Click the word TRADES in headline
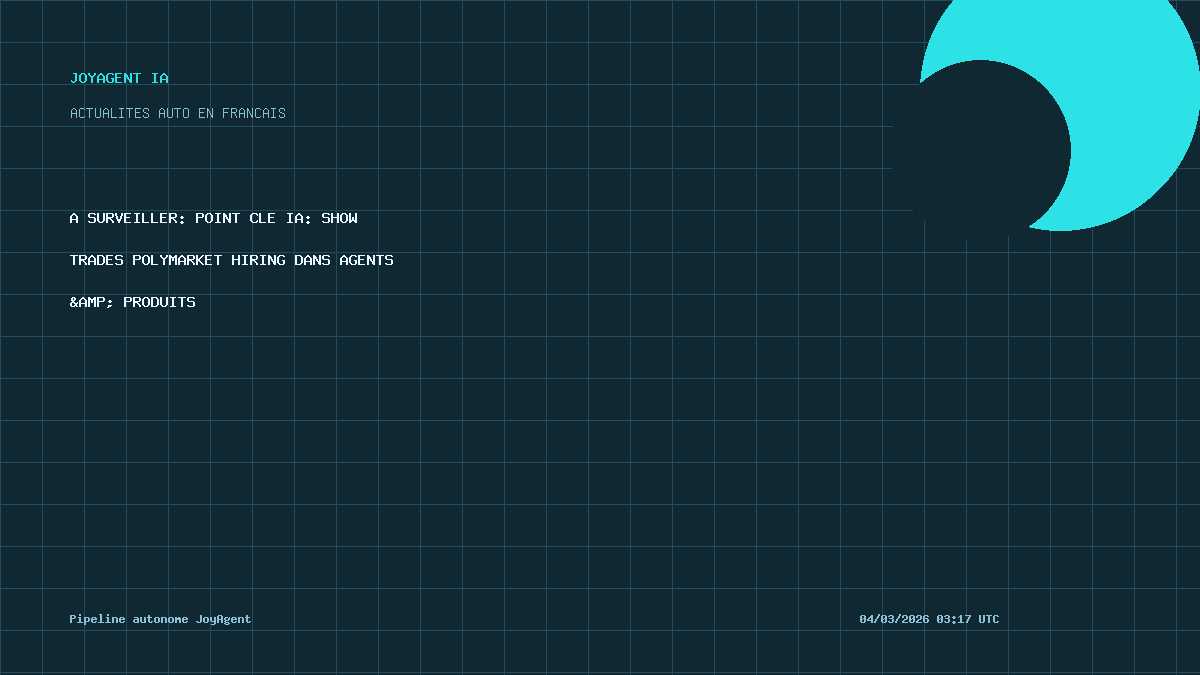The height and width of the screenshot is (675, 1200). (x=97, y=260)
